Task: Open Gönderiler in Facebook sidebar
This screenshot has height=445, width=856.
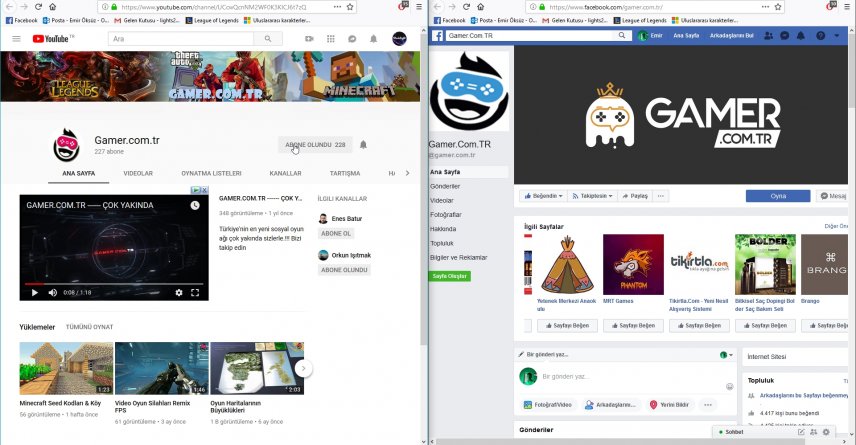Action: click(445, 186)
